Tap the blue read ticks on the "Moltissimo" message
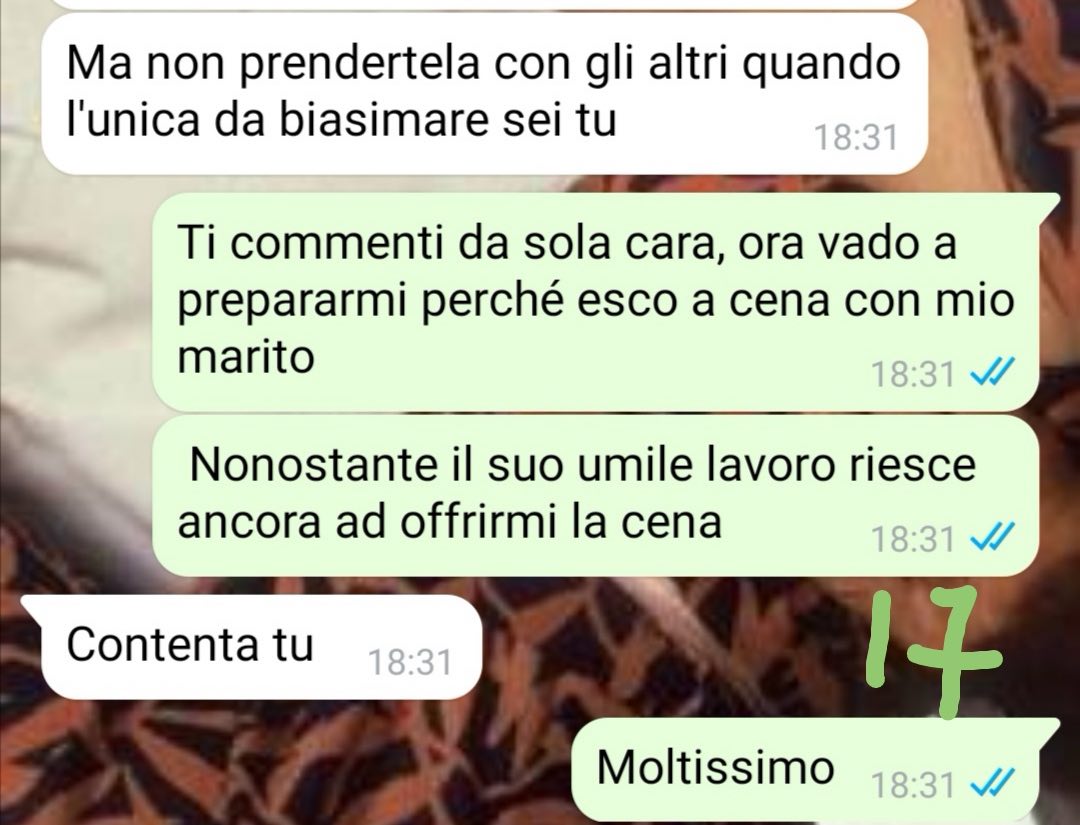 992,783
